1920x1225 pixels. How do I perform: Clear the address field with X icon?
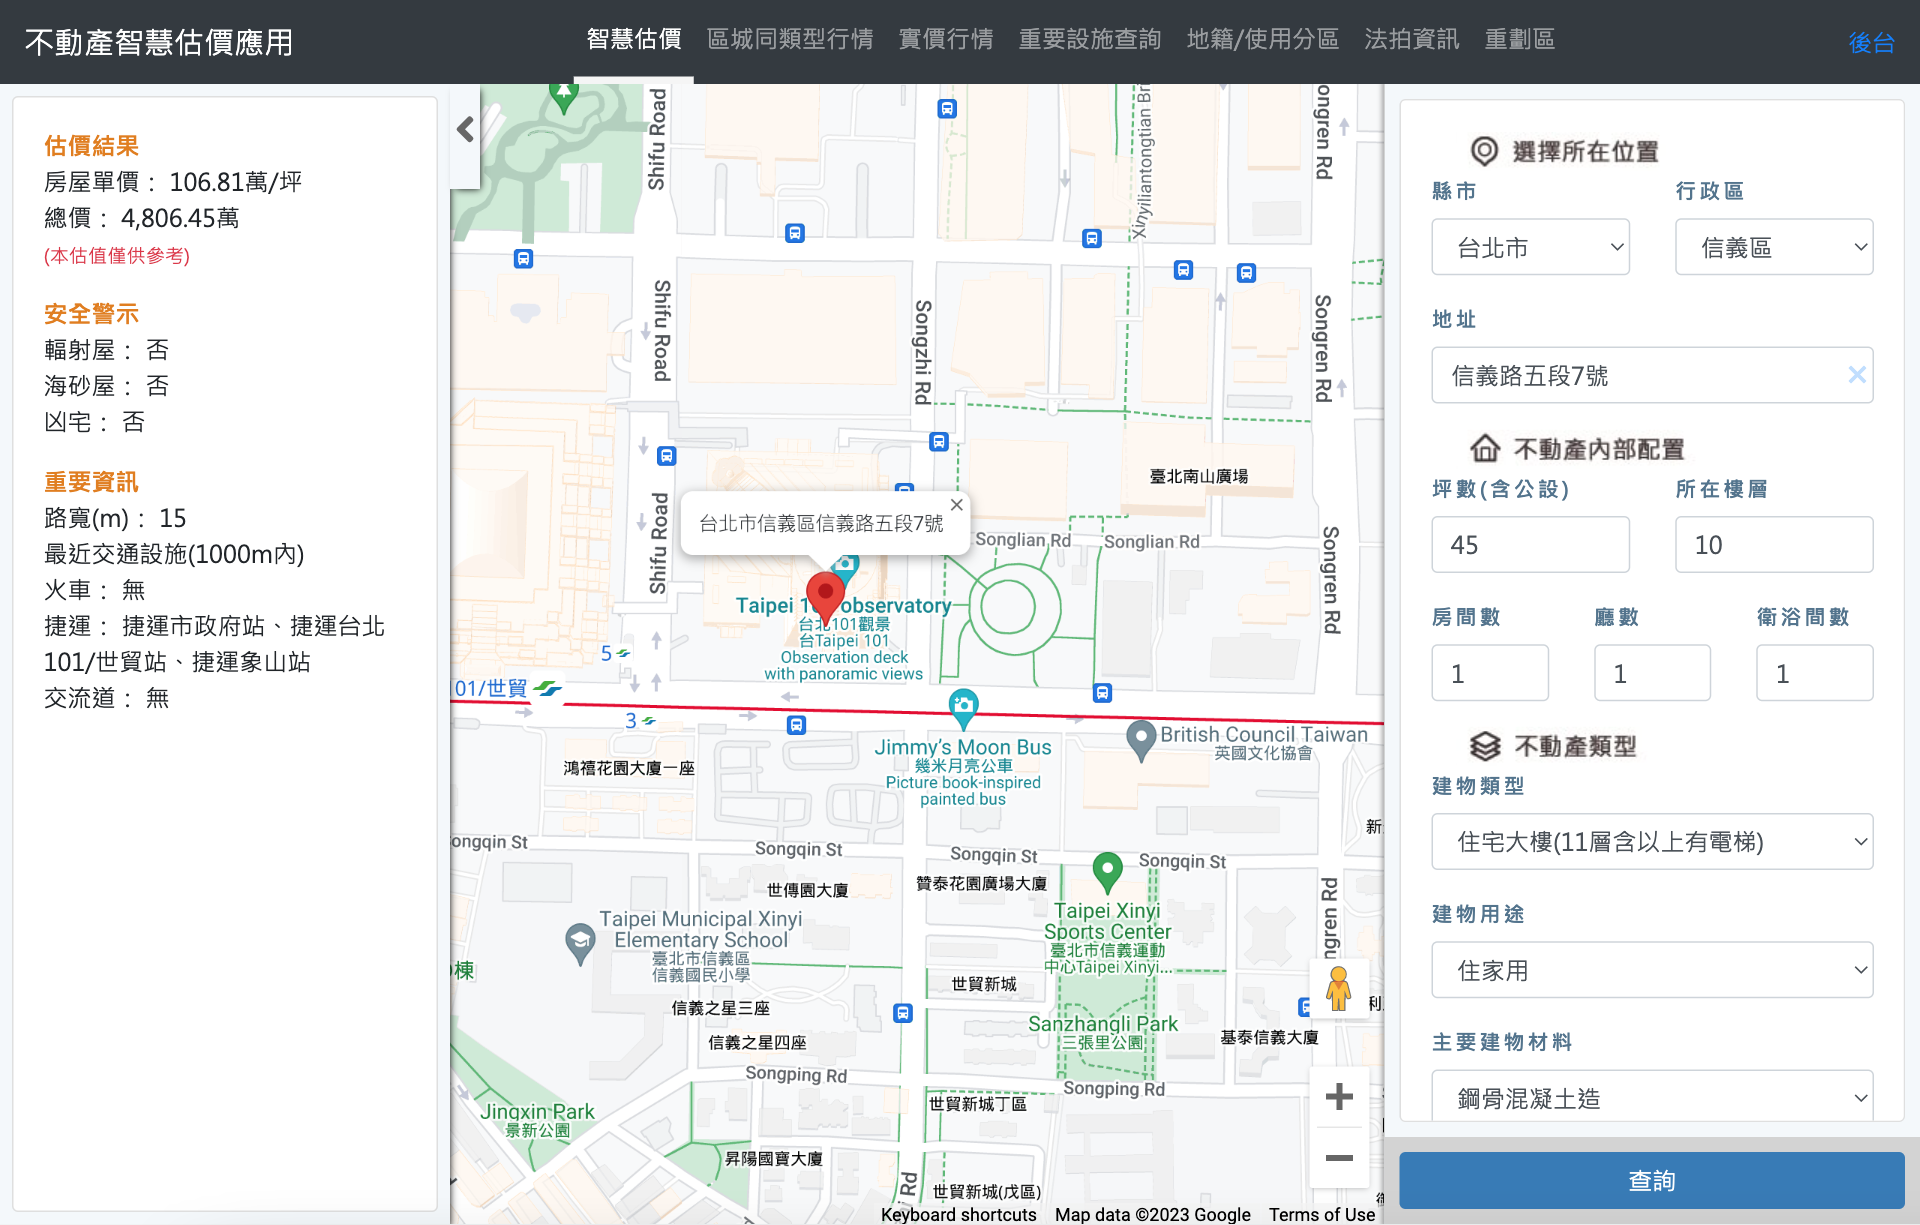point(1857,375)
